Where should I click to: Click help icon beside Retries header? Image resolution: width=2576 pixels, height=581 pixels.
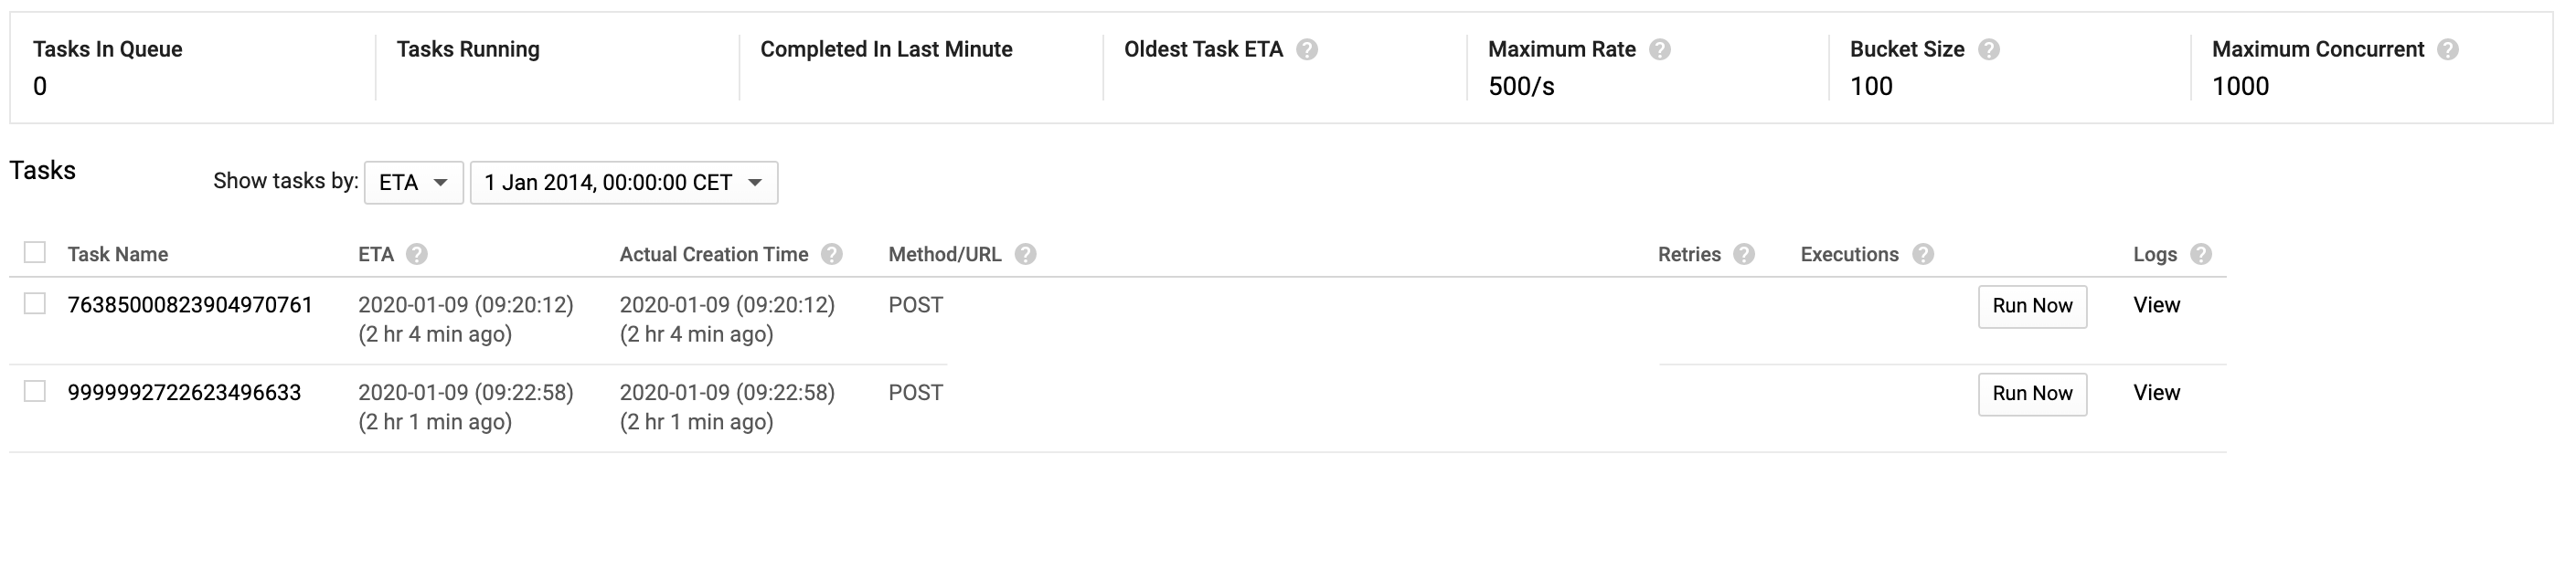click(1744, 255)
